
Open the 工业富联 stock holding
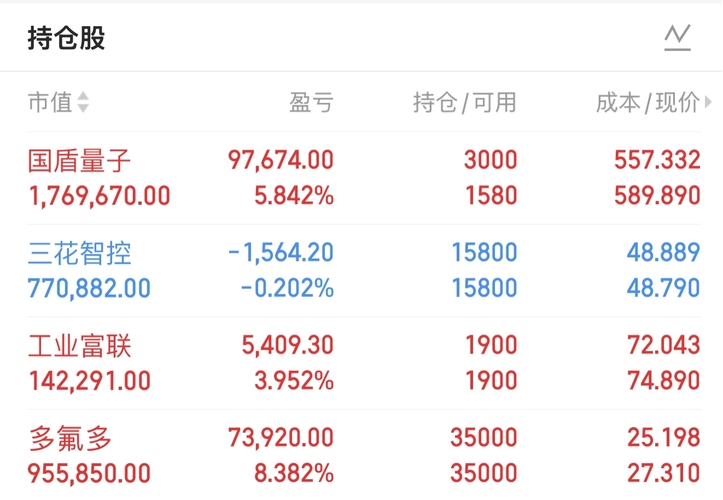click(80, 346)
